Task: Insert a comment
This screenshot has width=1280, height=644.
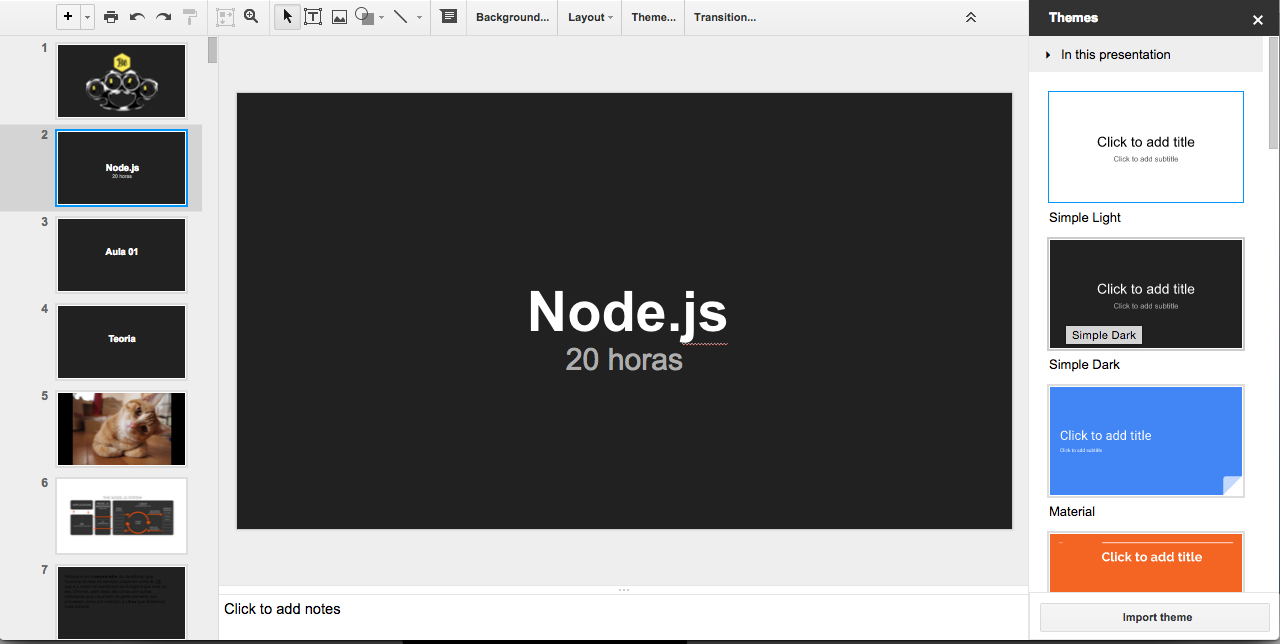Action: point(449,17)
